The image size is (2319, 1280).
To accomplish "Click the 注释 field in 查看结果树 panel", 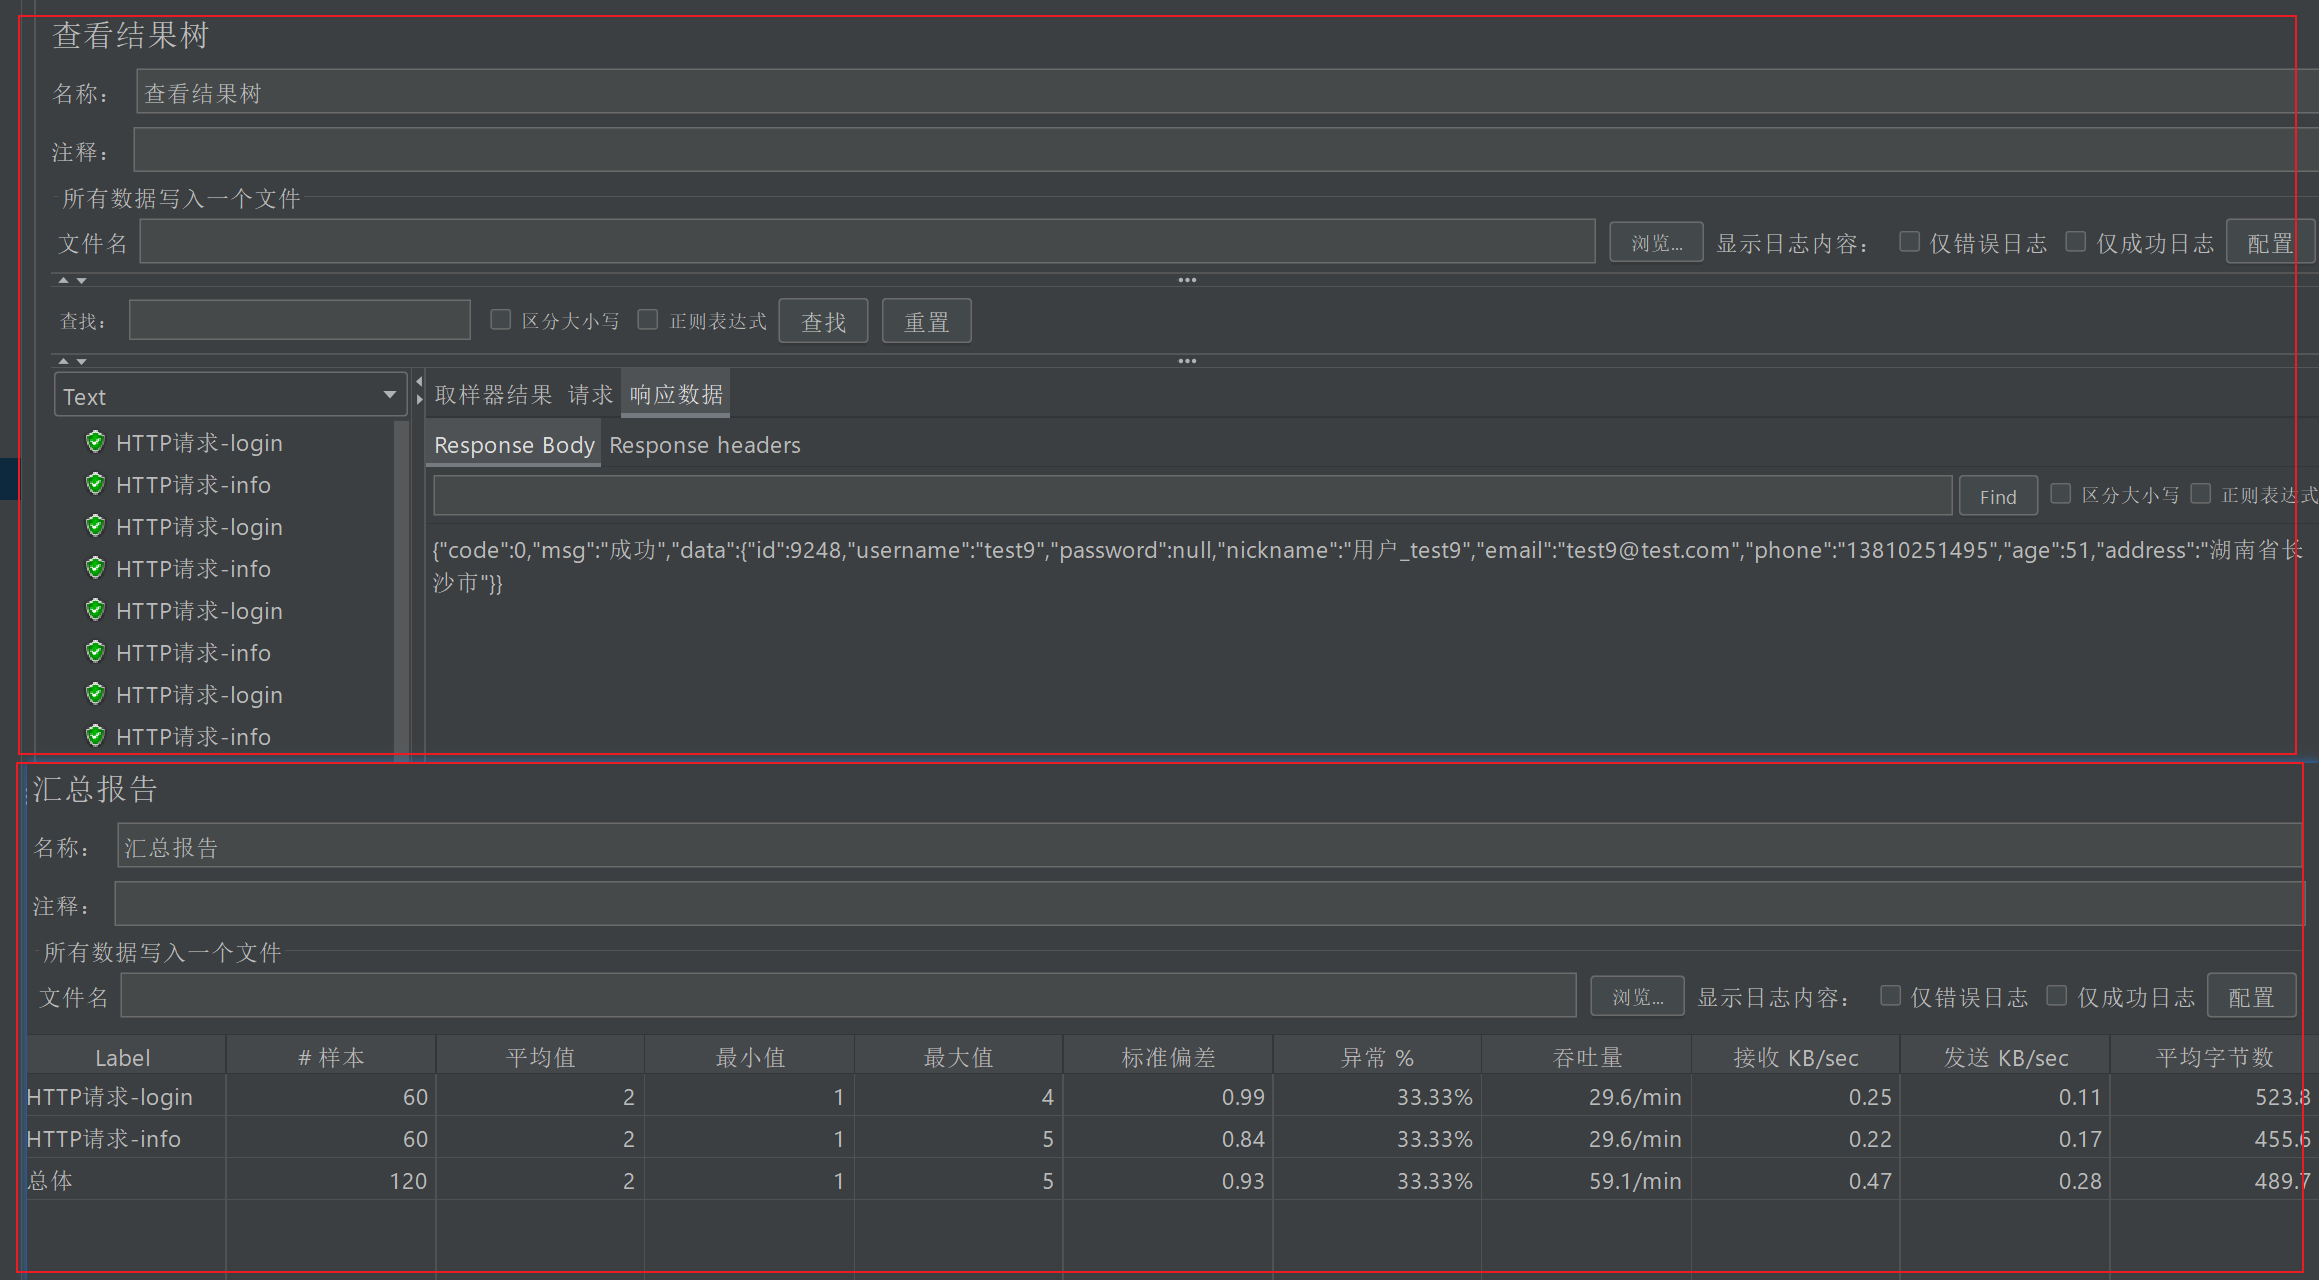I will [1224, 150].
